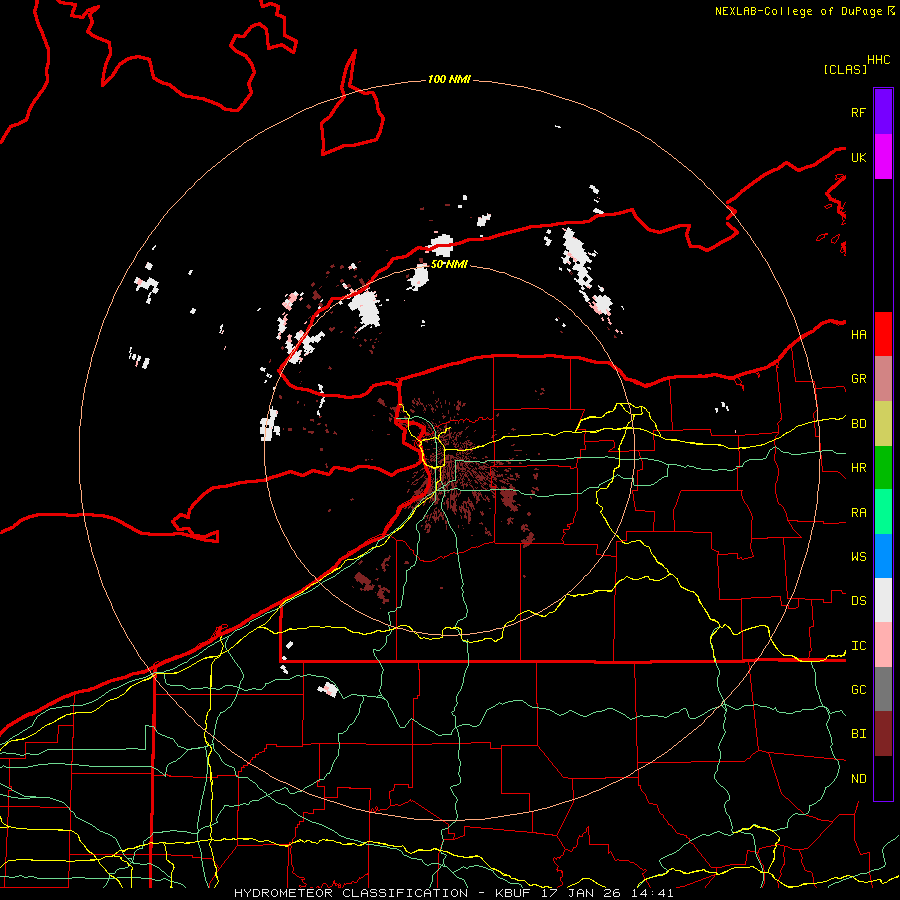Image resolution: width=900 pixels, height=900 pixels.
Task: Click the WS legend label
Action: [858, 557]
